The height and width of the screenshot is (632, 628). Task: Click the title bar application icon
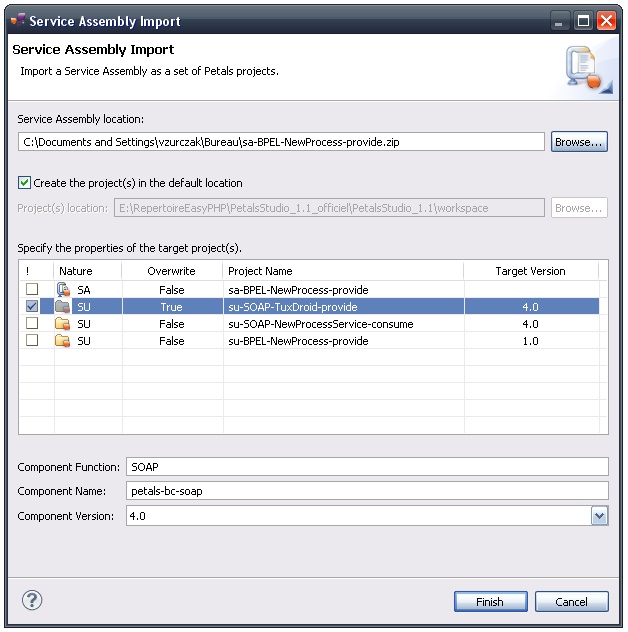point(17,19)
